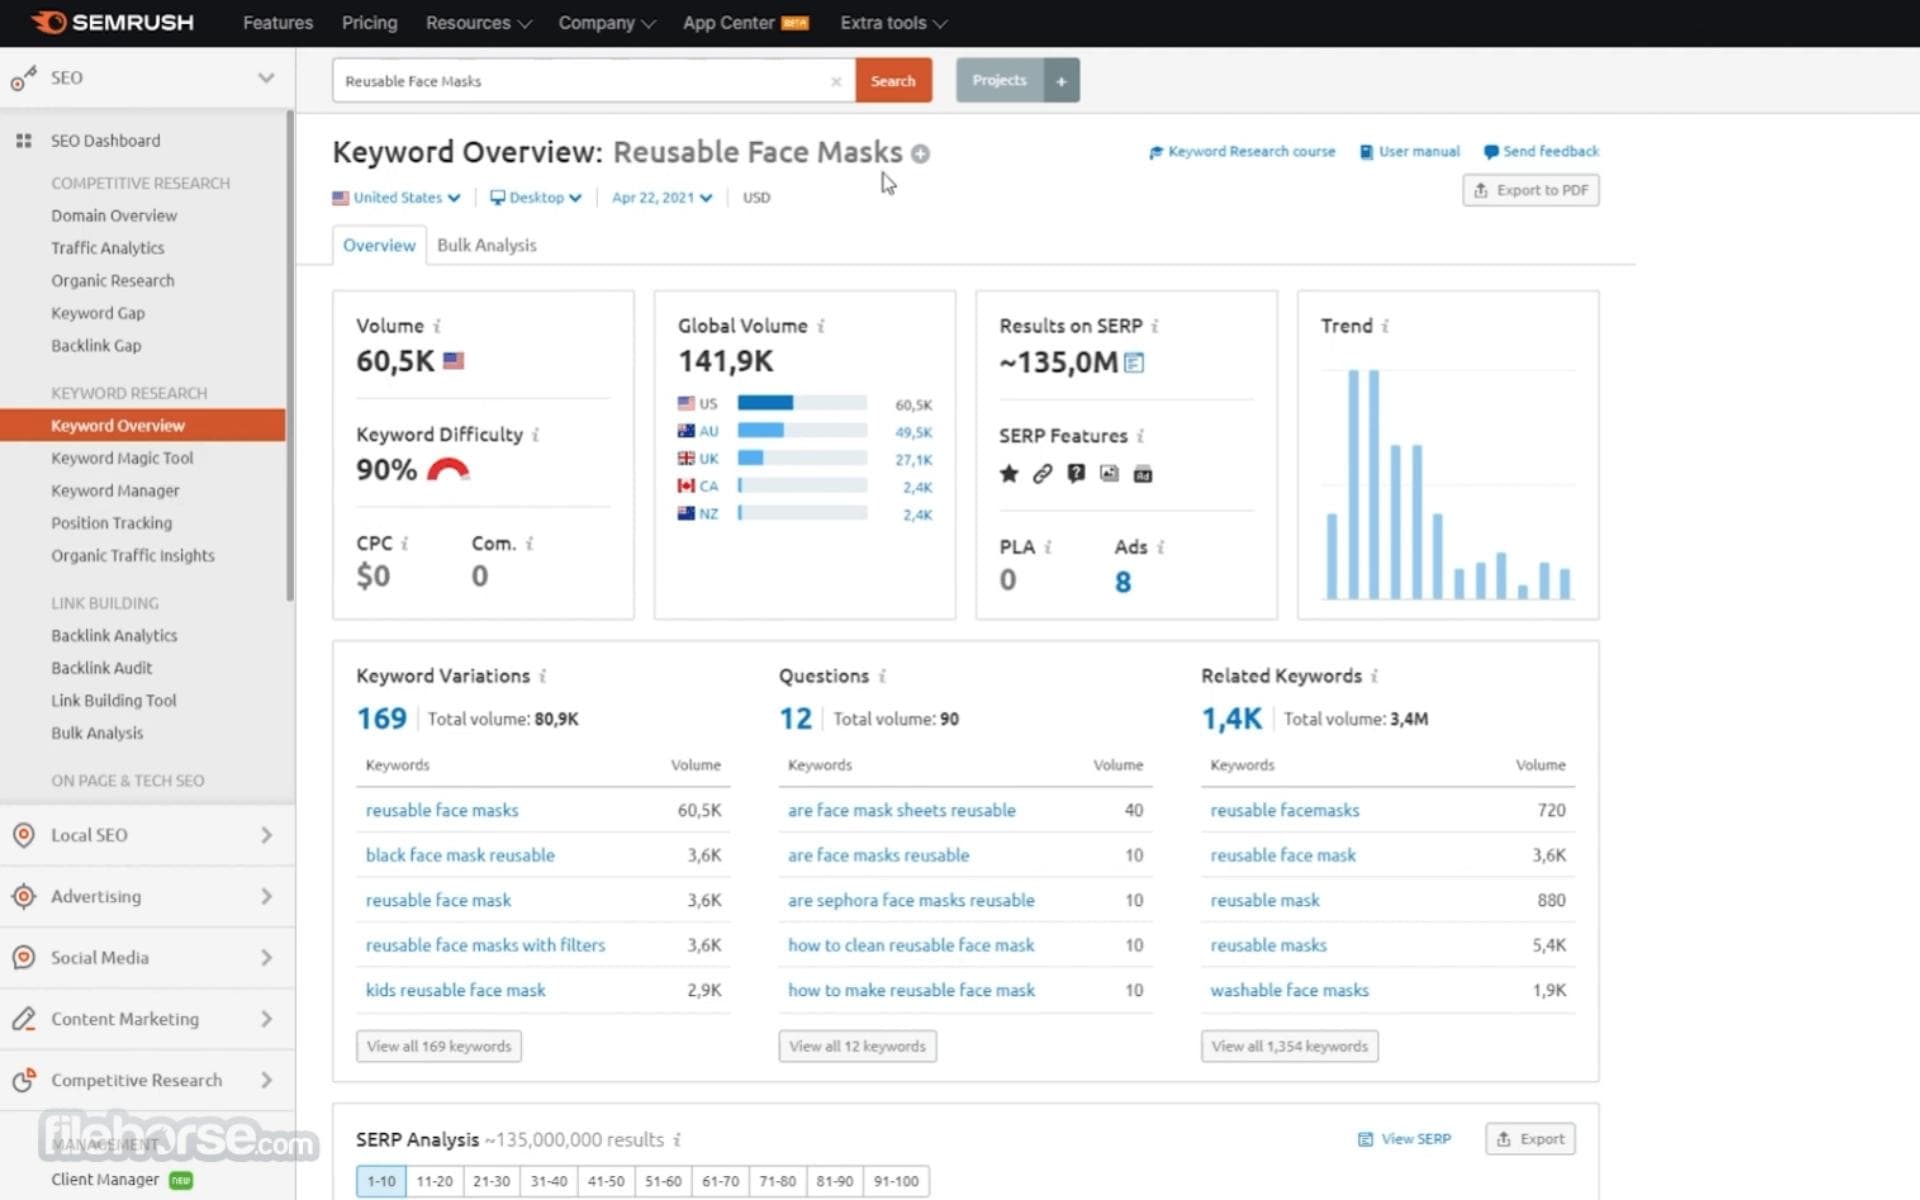Screen dimensions: 1920x1200
Task: Click the Trend info icon
Action: (x=1385, y=326)
